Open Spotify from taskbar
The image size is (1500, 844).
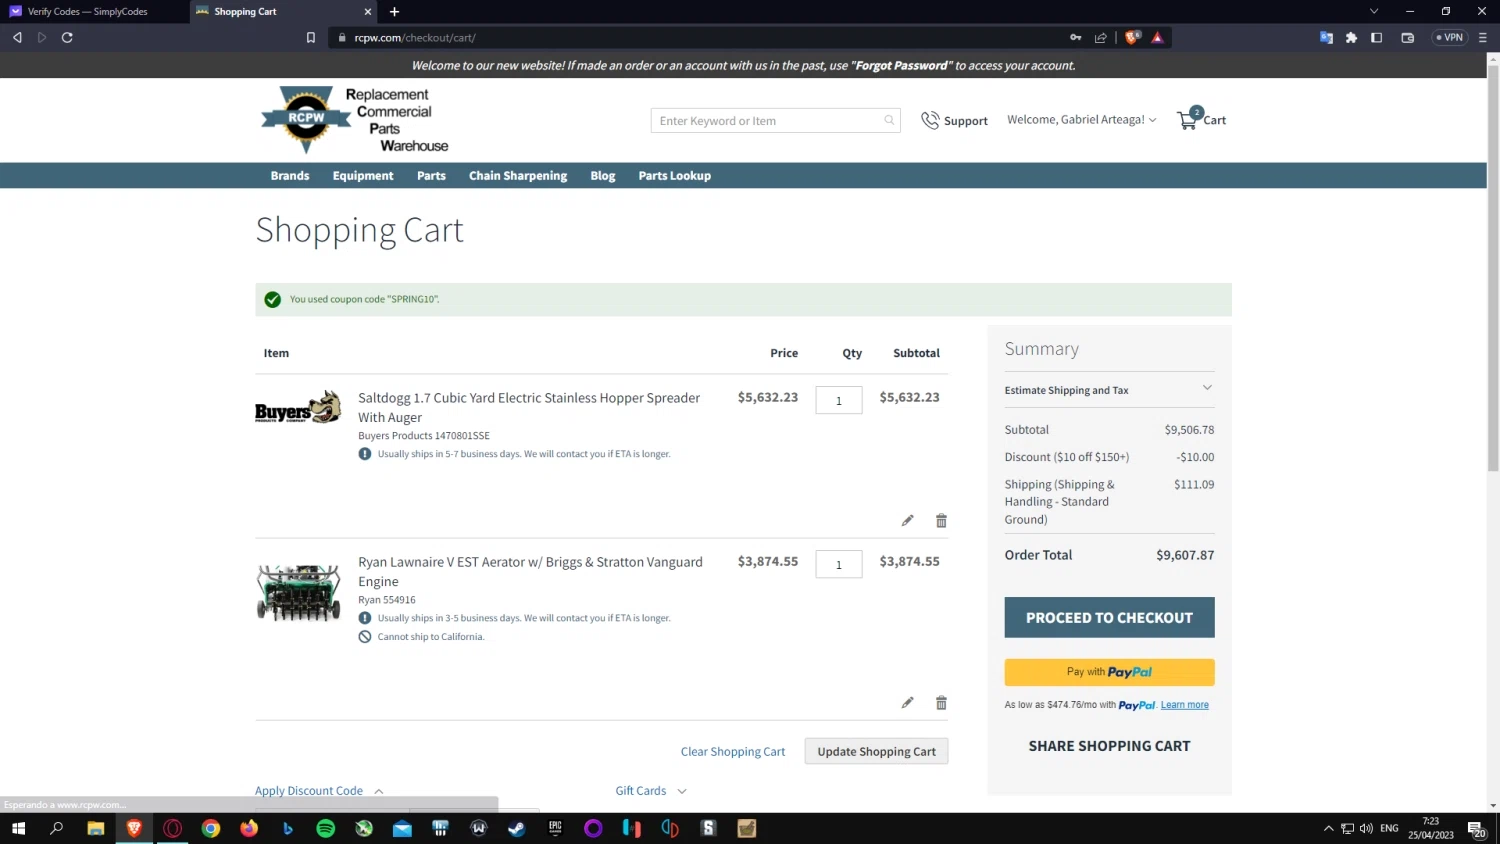(x=326, y=828)
